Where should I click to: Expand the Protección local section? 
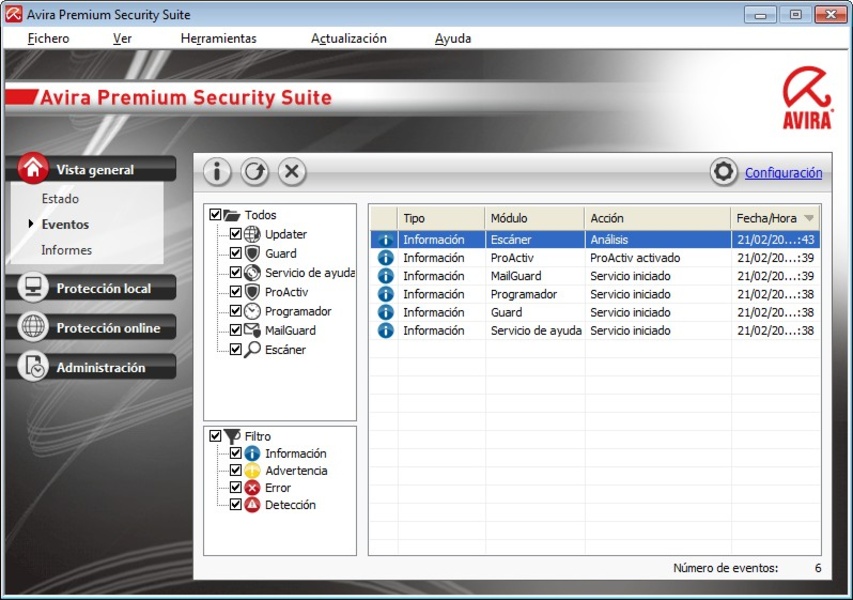pos(103,289)
